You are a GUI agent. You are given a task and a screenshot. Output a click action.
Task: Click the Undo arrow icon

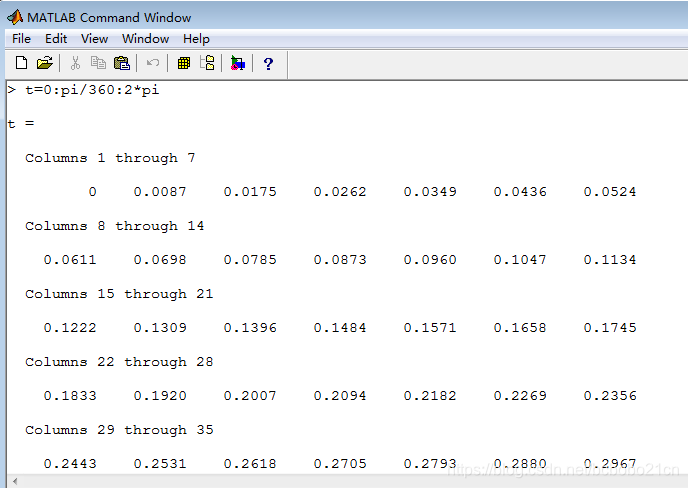point(153,63)
